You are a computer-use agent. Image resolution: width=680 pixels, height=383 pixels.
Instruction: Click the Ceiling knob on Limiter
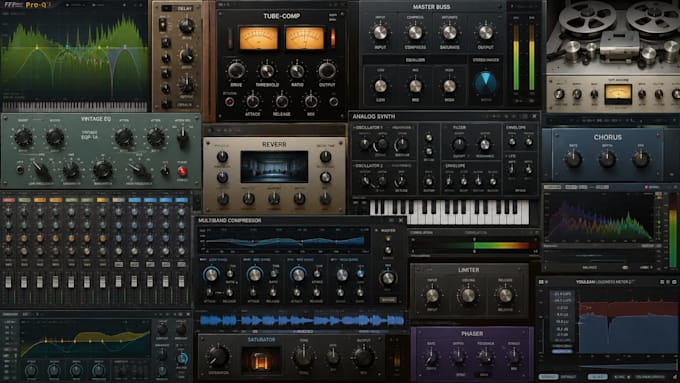[468, 296]
